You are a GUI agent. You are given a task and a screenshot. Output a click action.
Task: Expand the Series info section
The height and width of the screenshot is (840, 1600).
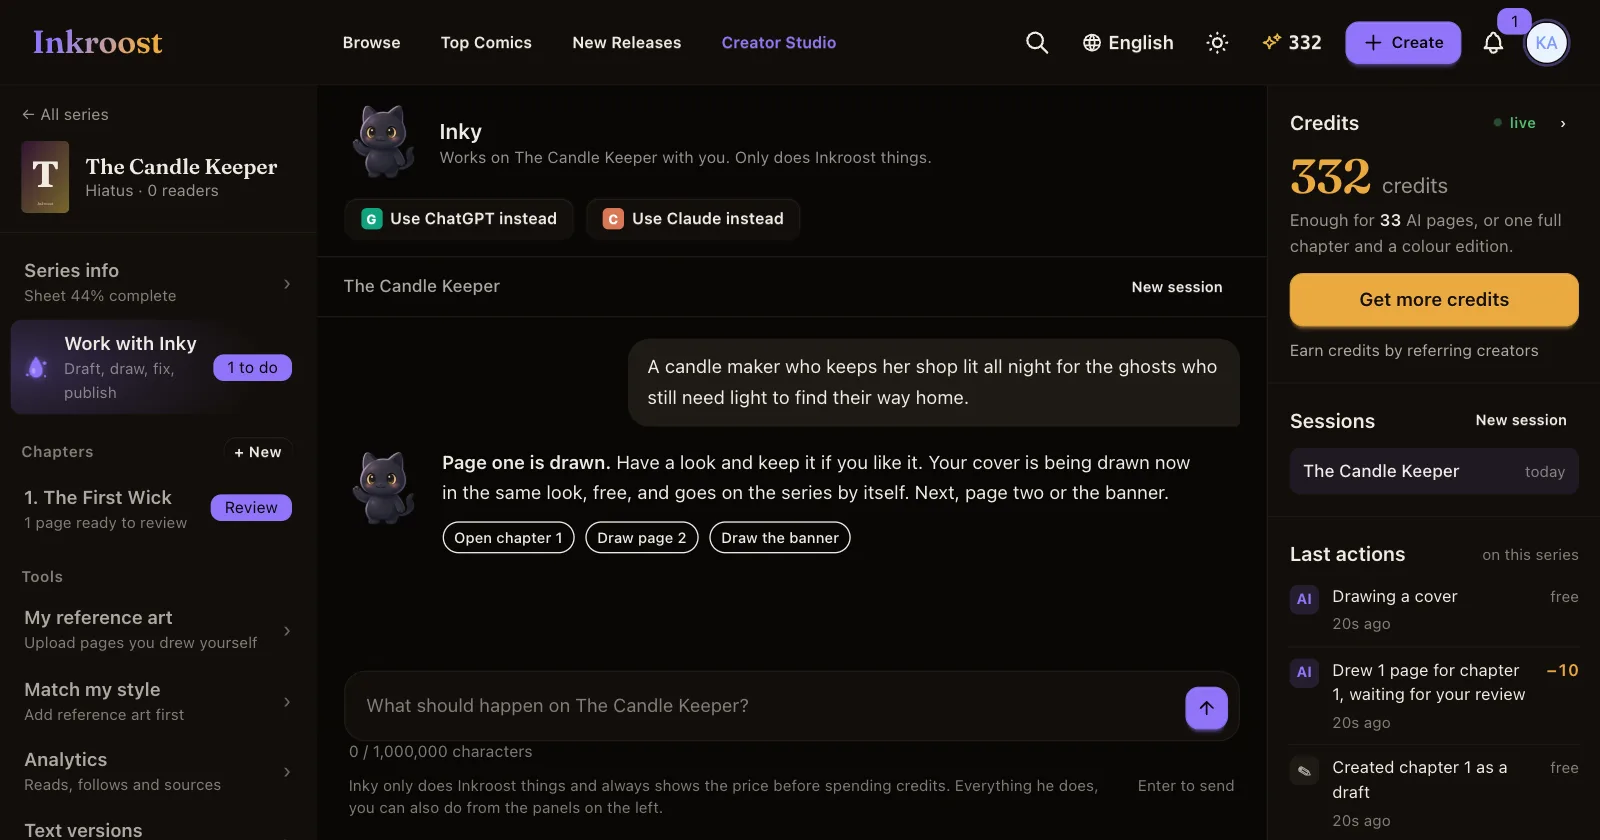pyautogui.click(x=158, y=282)
